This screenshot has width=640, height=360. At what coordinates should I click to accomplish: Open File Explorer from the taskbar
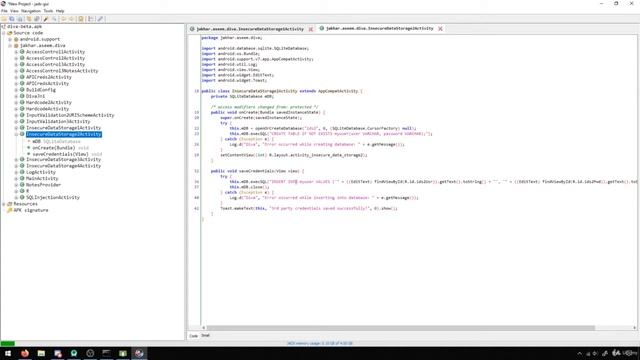[x=41, y=353]
